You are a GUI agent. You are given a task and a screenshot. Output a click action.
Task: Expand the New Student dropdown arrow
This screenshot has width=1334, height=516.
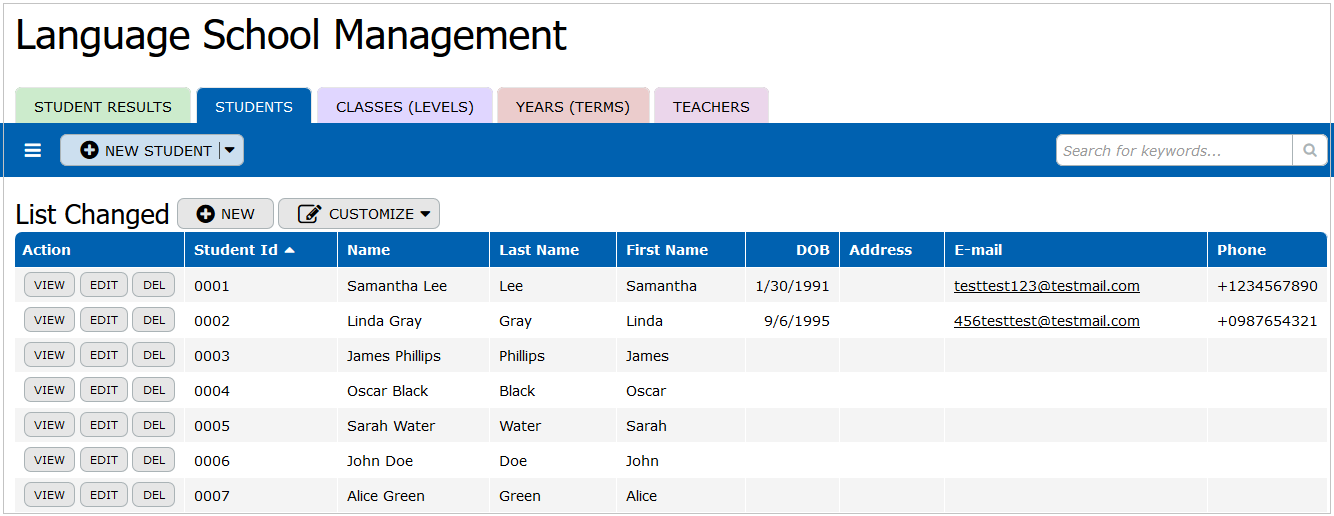[x=230, y=151]
